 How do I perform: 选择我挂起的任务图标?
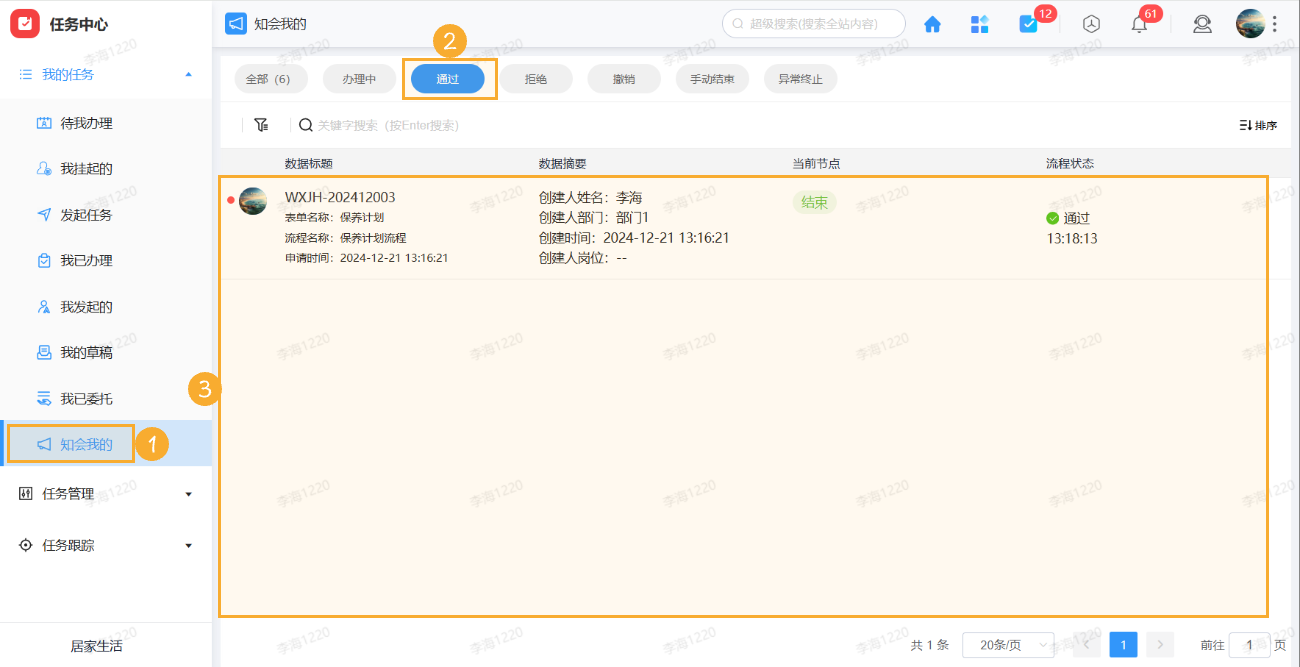click(x=43, y=168)
